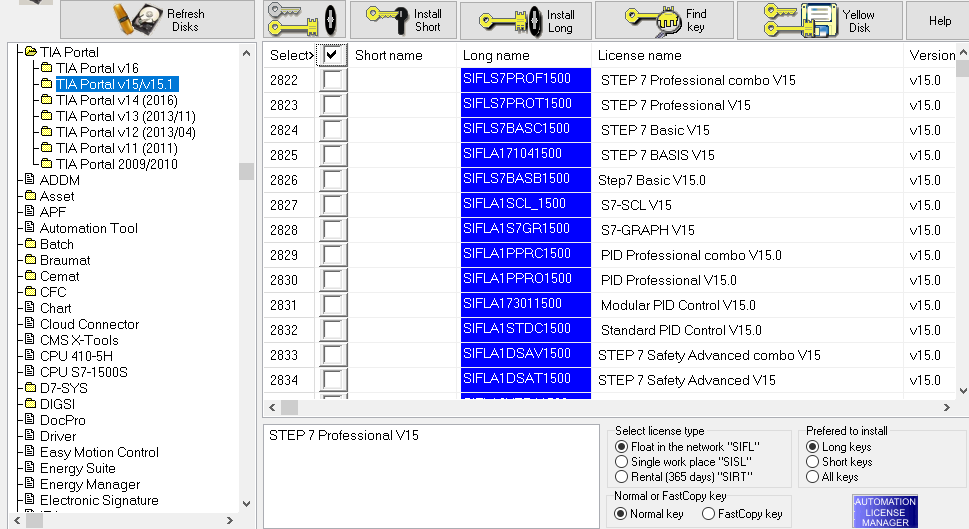Select the Automation Tool entry
The image size is (969, 529).
[88, 229]
